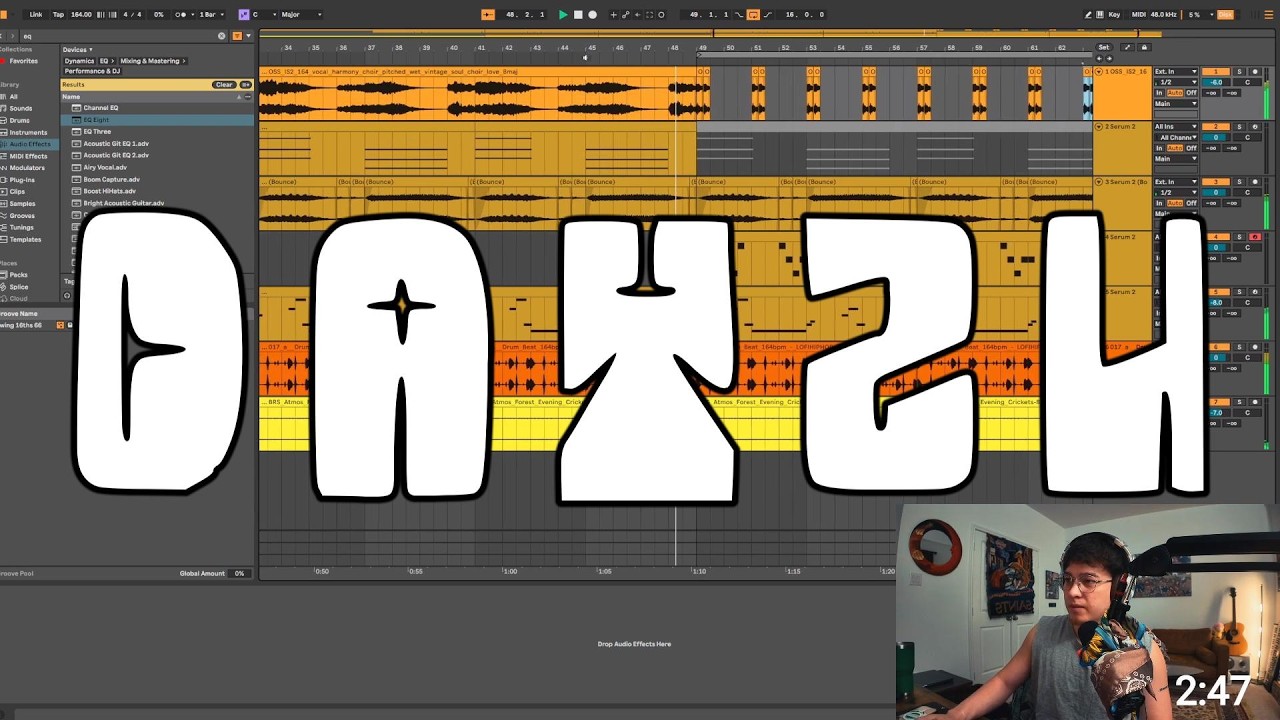Click the 4 / 4 time signature field
The width and height of the screenshot is (1280, 720).
click(x=131, y=15)
